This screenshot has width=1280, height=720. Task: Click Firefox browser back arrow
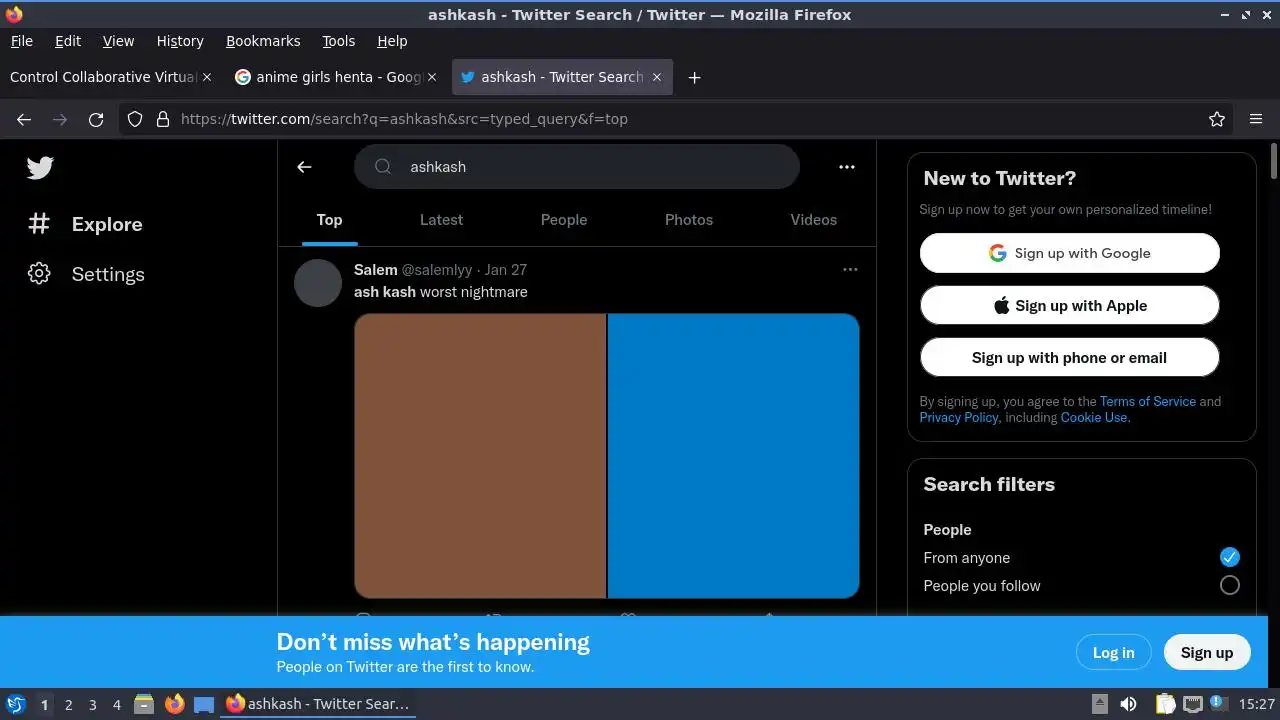24,119
